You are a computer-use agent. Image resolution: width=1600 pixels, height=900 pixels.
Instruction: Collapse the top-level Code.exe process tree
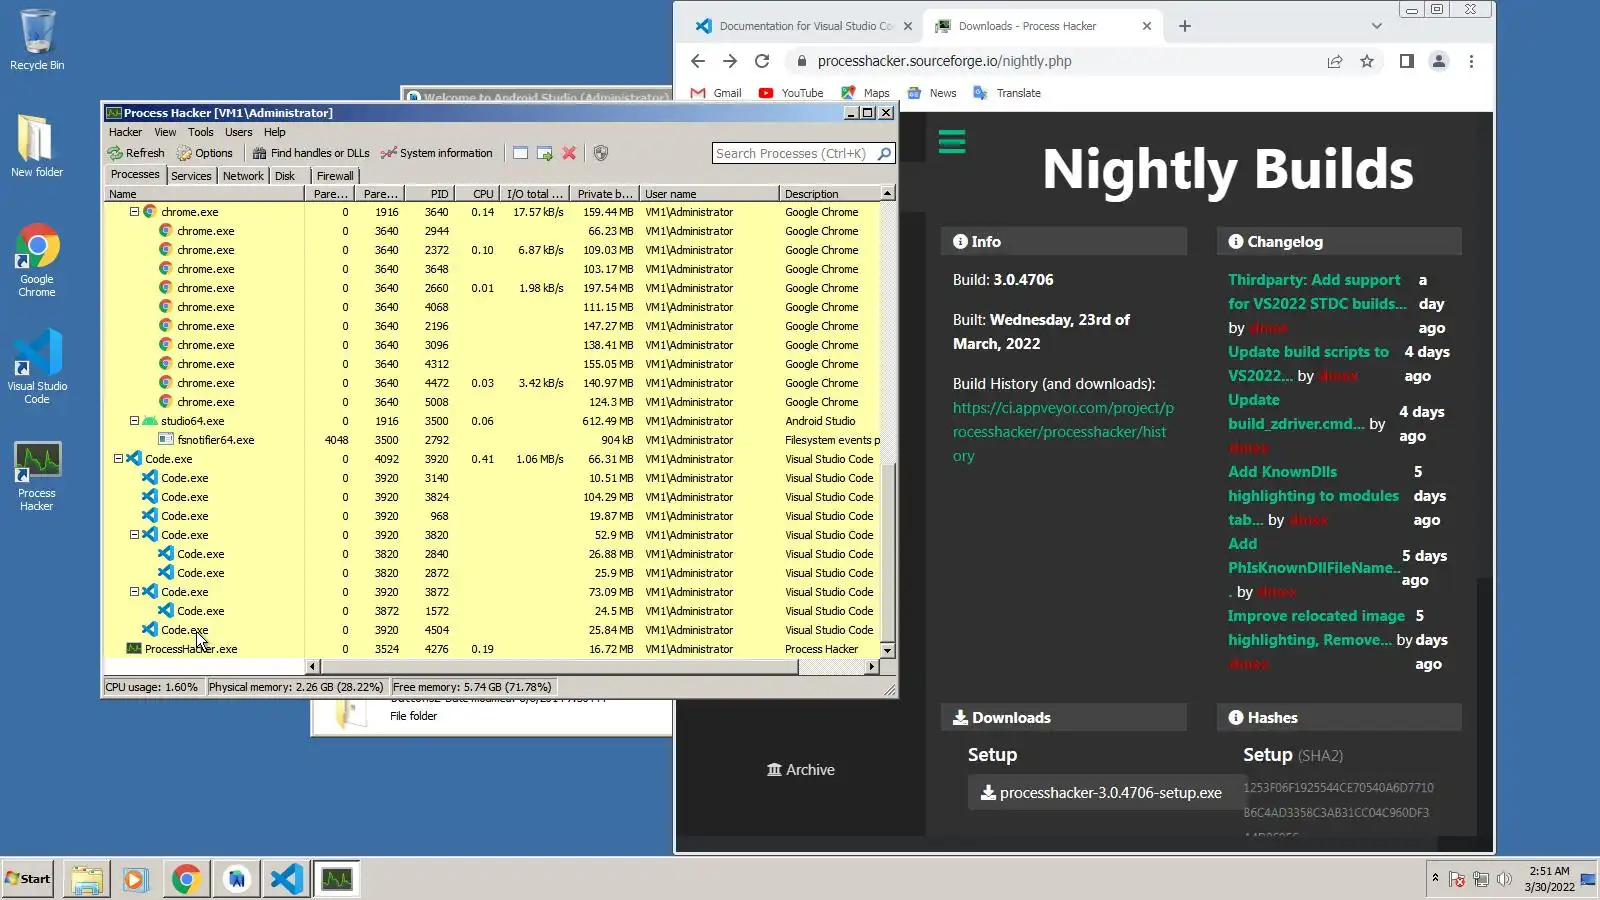pyautogui.click(x=118, y=459)
